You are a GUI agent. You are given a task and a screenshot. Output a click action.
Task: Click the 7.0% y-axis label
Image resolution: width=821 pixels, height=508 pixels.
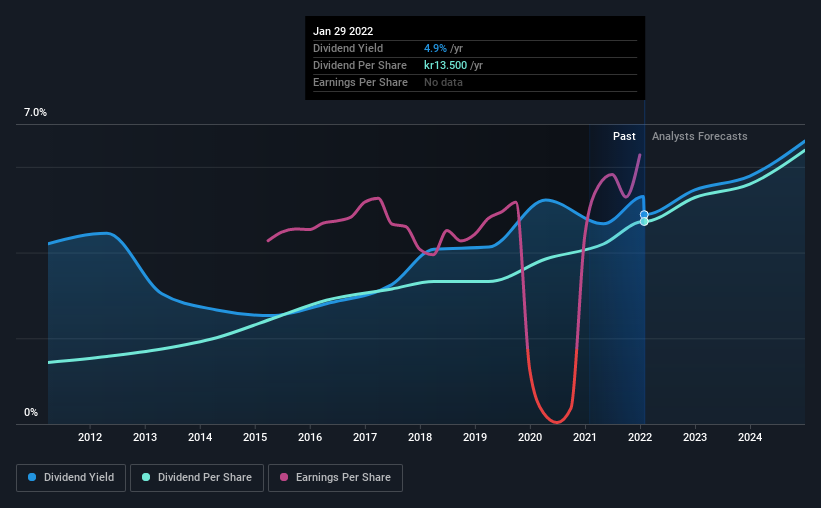[x=35, y=113]
